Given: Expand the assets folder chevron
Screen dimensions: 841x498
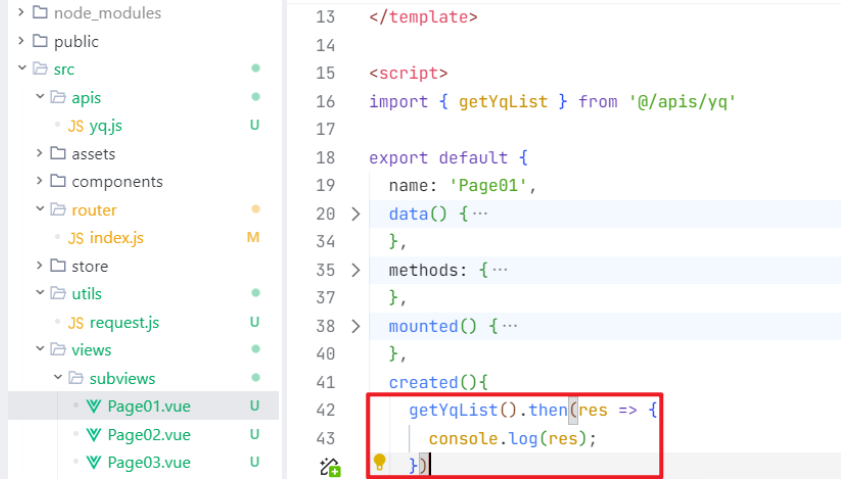Looking at the screenshot, I should [39, 153].
